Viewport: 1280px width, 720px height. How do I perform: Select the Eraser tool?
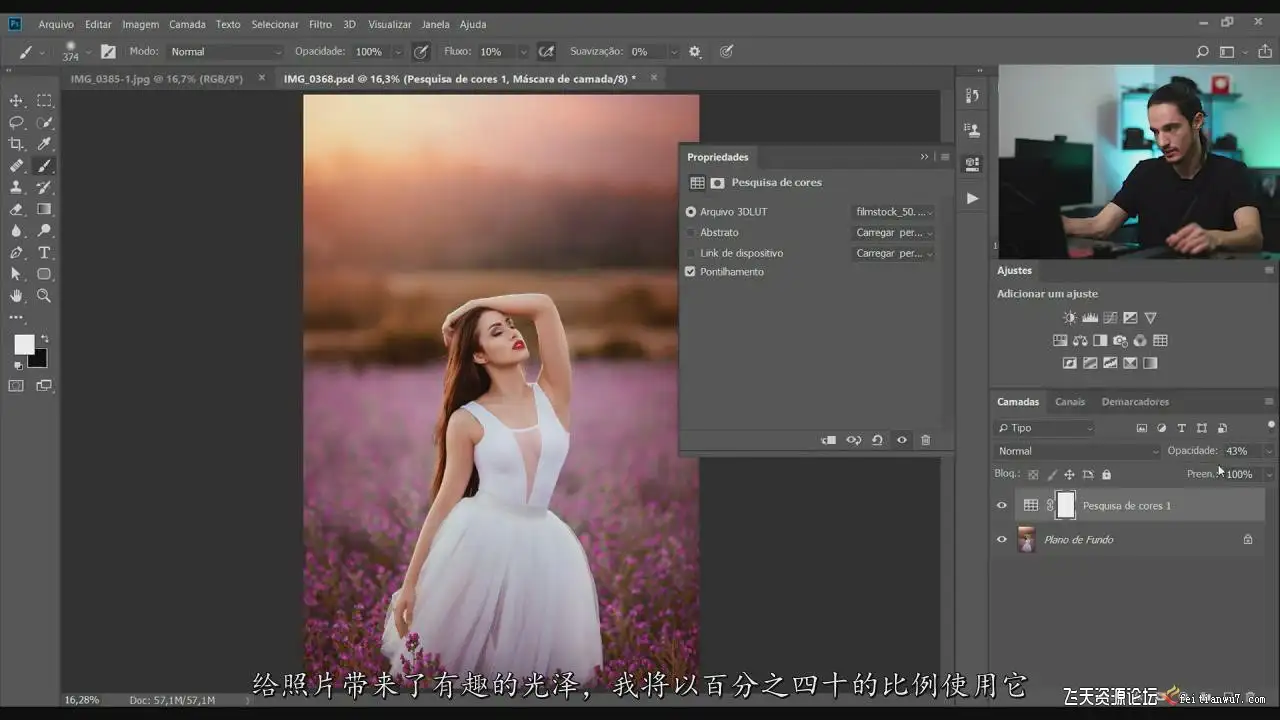16,210
